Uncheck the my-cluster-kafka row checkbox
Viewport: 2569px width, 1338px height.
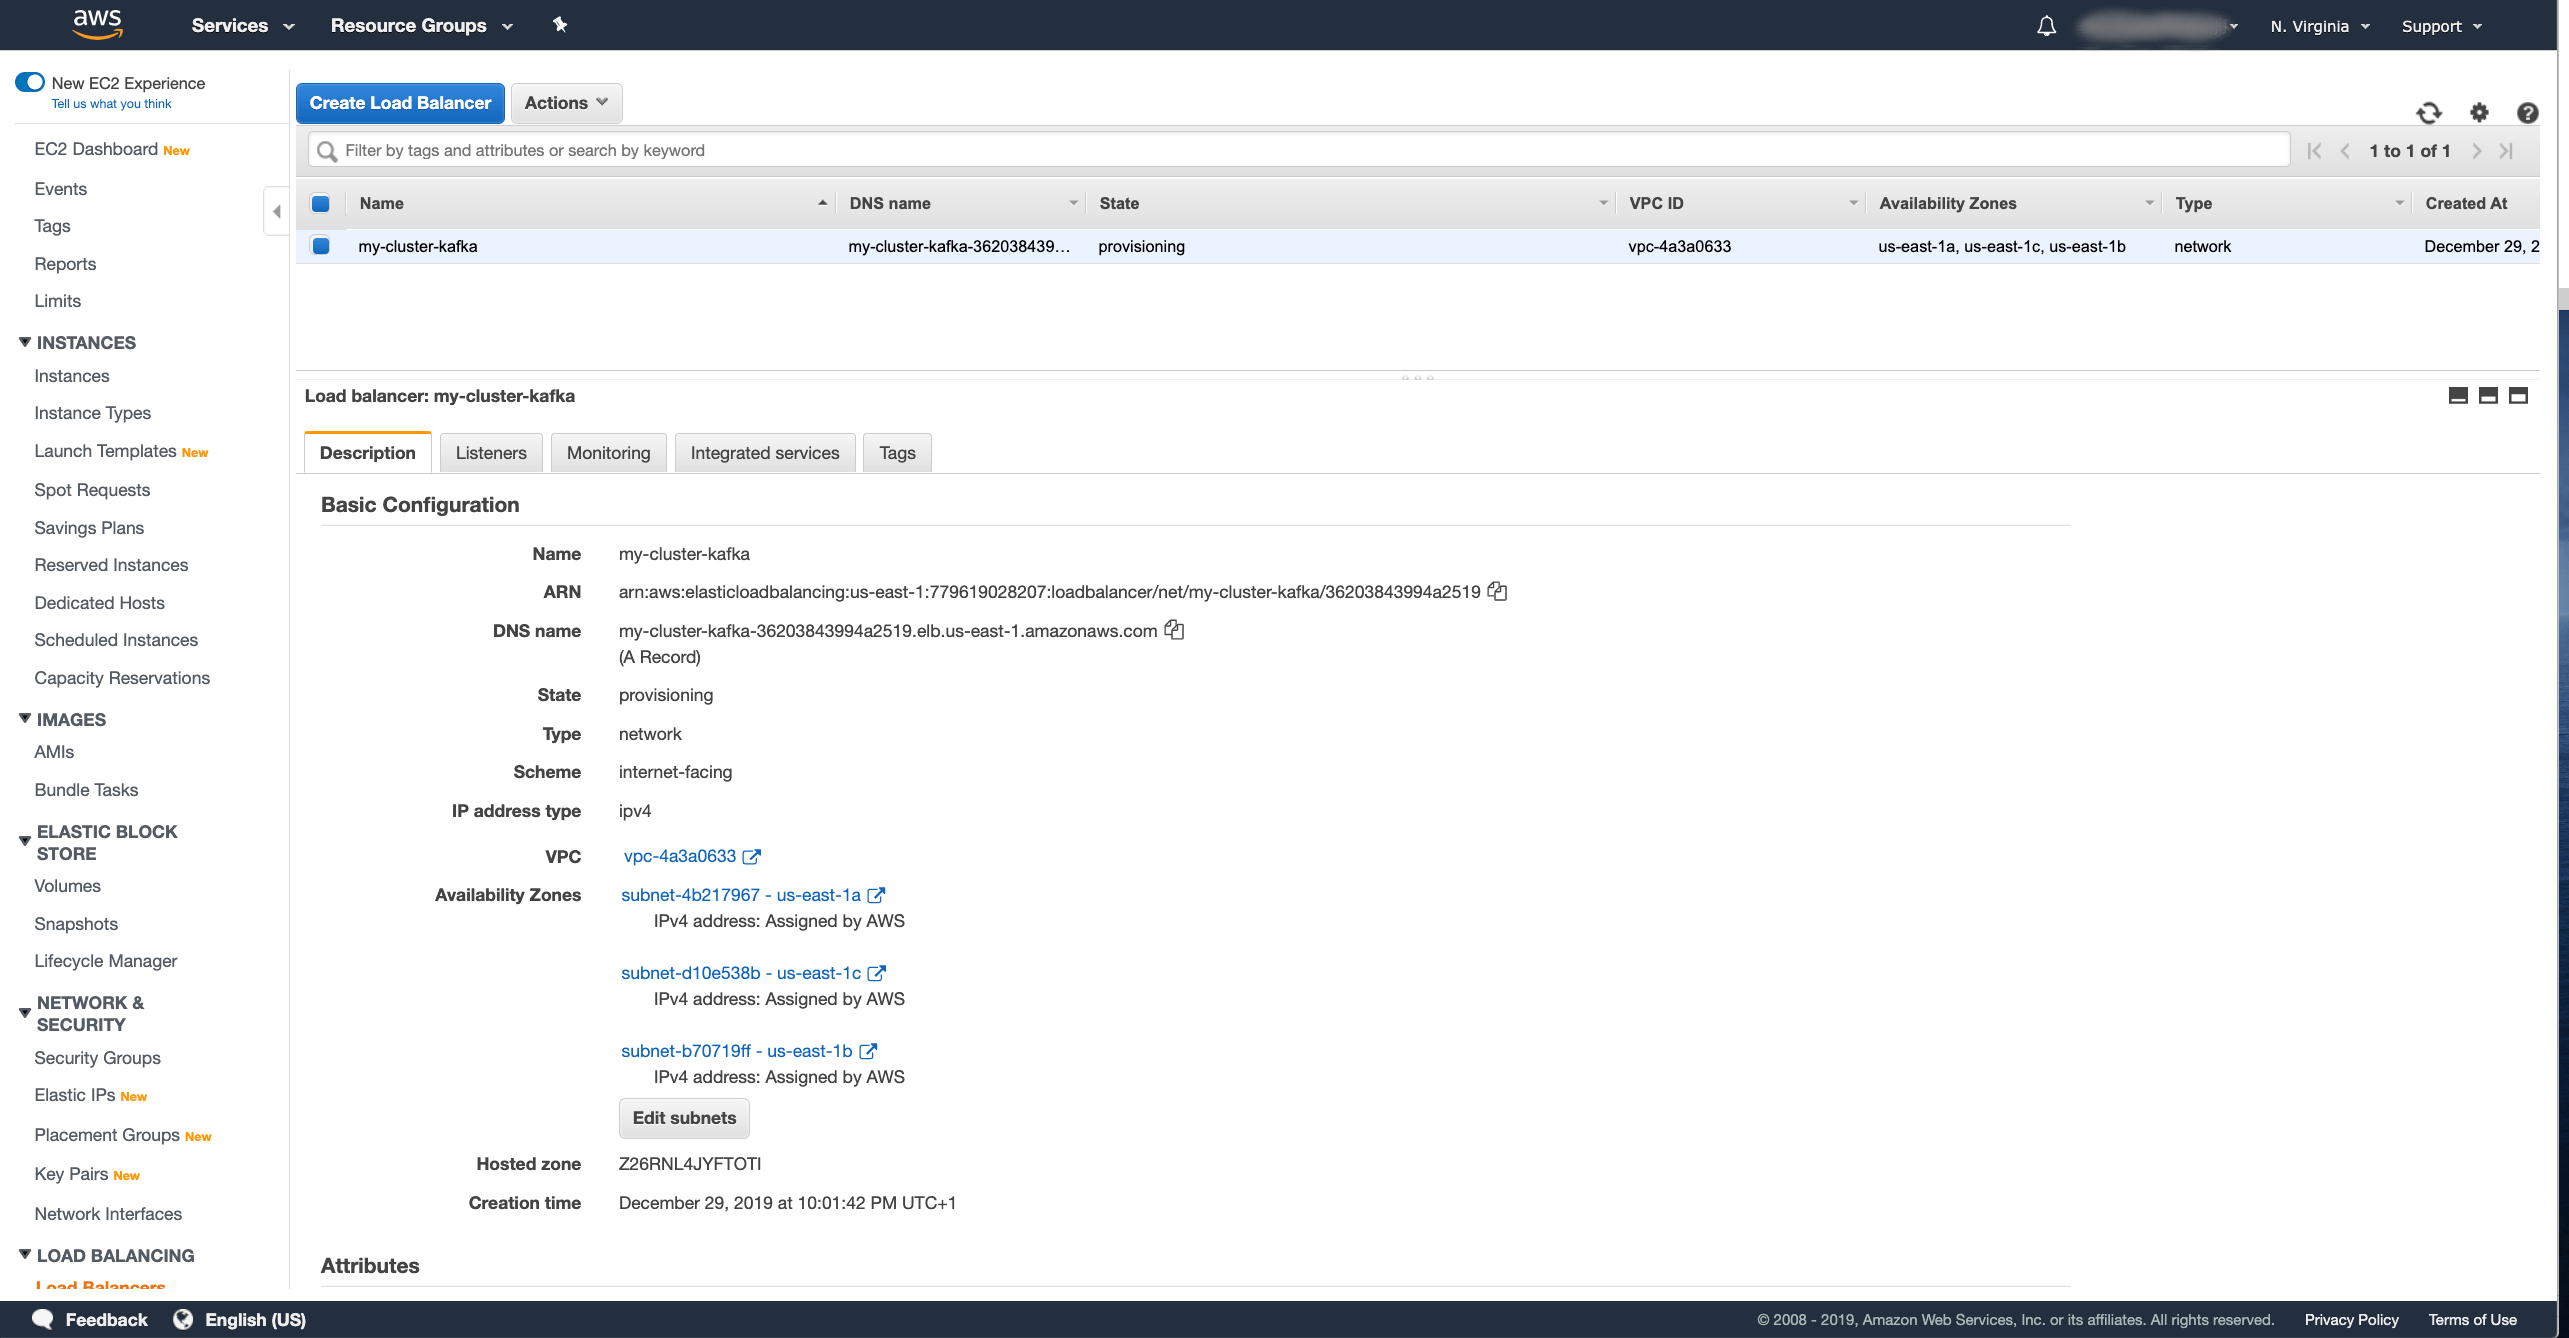coord(321,246)
